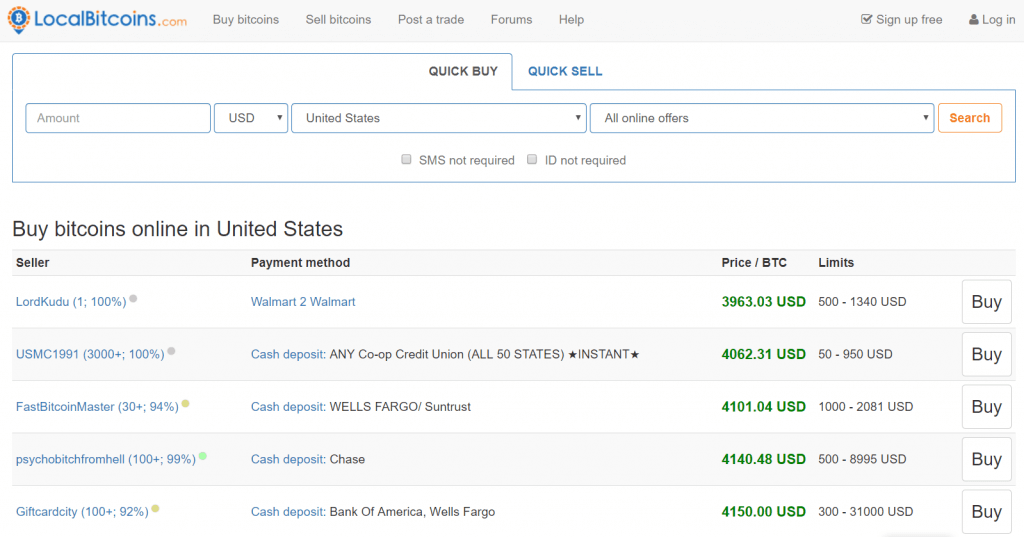Click the Seller column header
1024x537 pixels.
[x=33, y=263]
